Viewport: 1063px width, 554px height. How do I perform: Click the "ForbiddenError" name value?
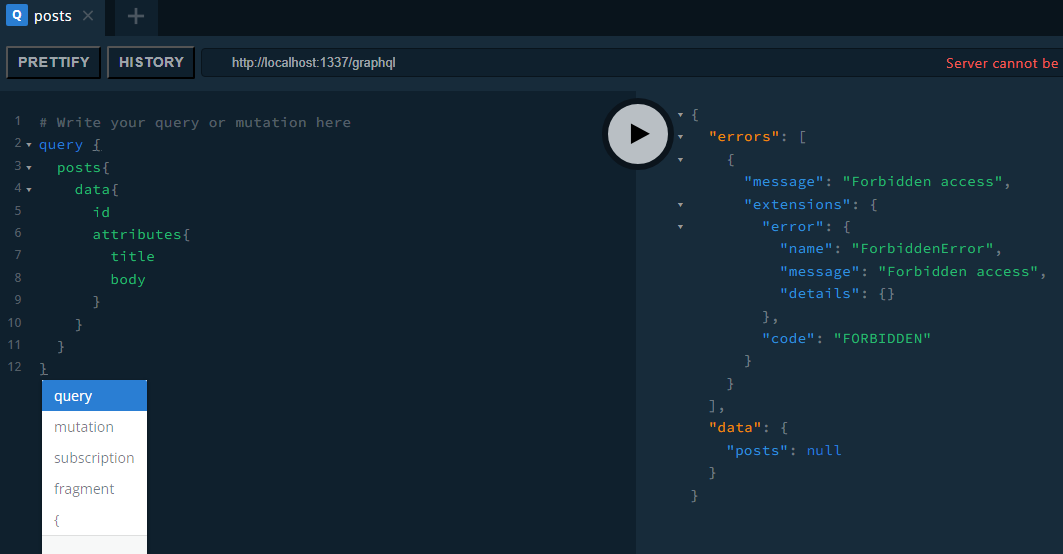pos(923,249)
